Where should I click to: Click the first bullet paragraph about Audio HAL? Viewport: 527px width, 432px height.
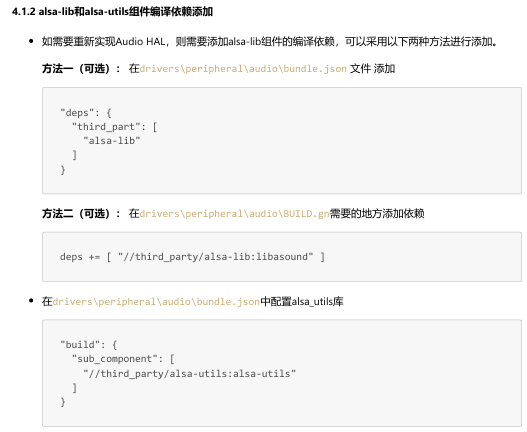pos(270,42)
